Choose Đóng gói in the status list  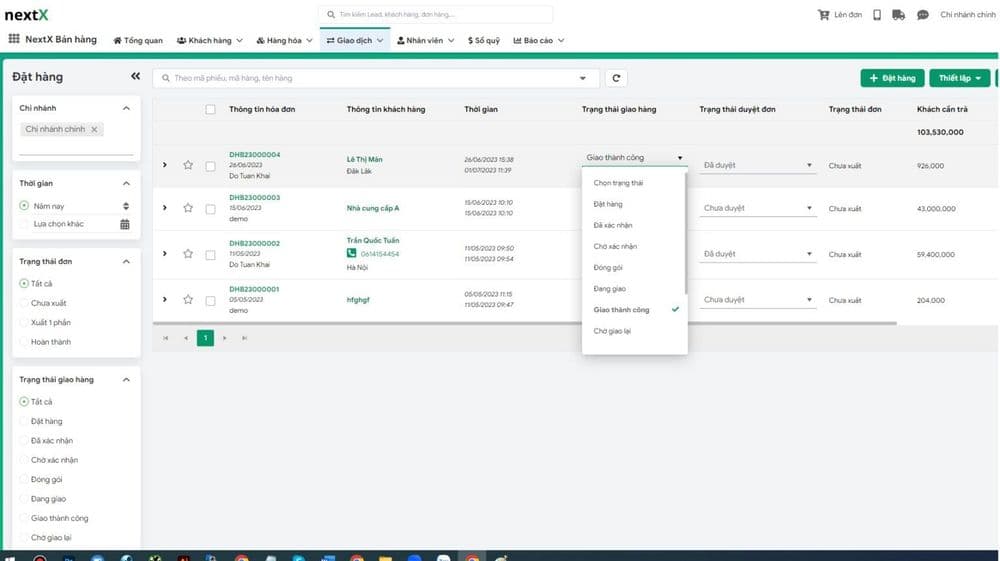[608, 268]
